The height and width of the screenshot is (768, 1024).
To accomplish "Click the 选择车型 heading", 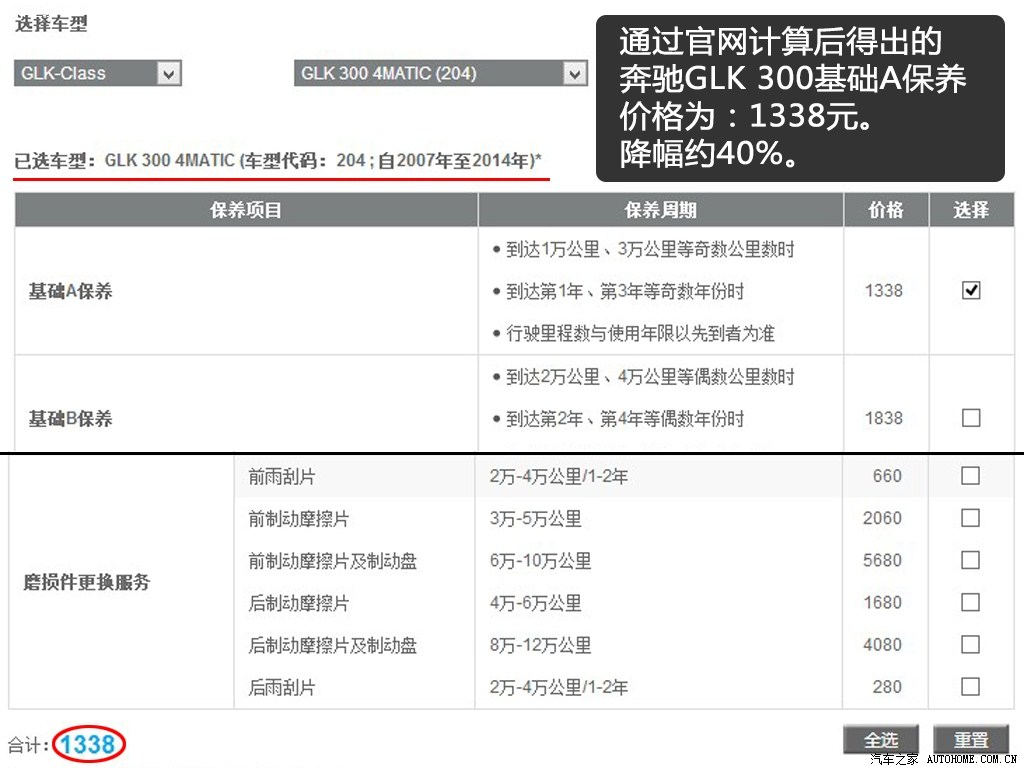I will [51, 24].
